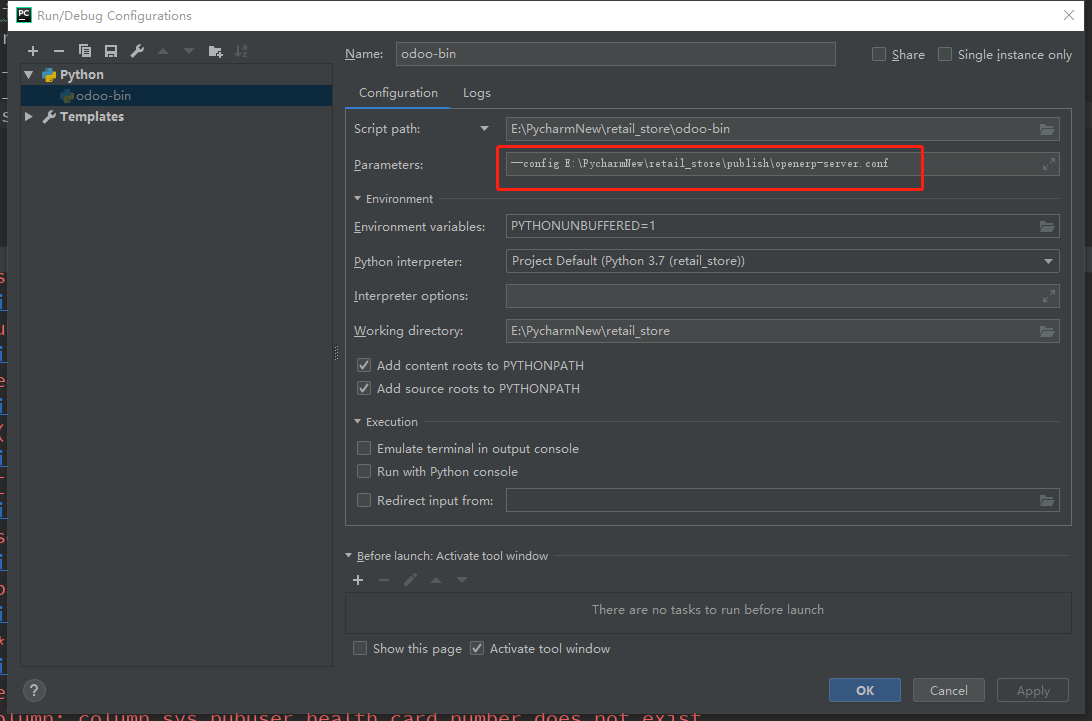Collapse the Before launch section
The height and width of the screenshot is (721, 1092).
point(349,556)
